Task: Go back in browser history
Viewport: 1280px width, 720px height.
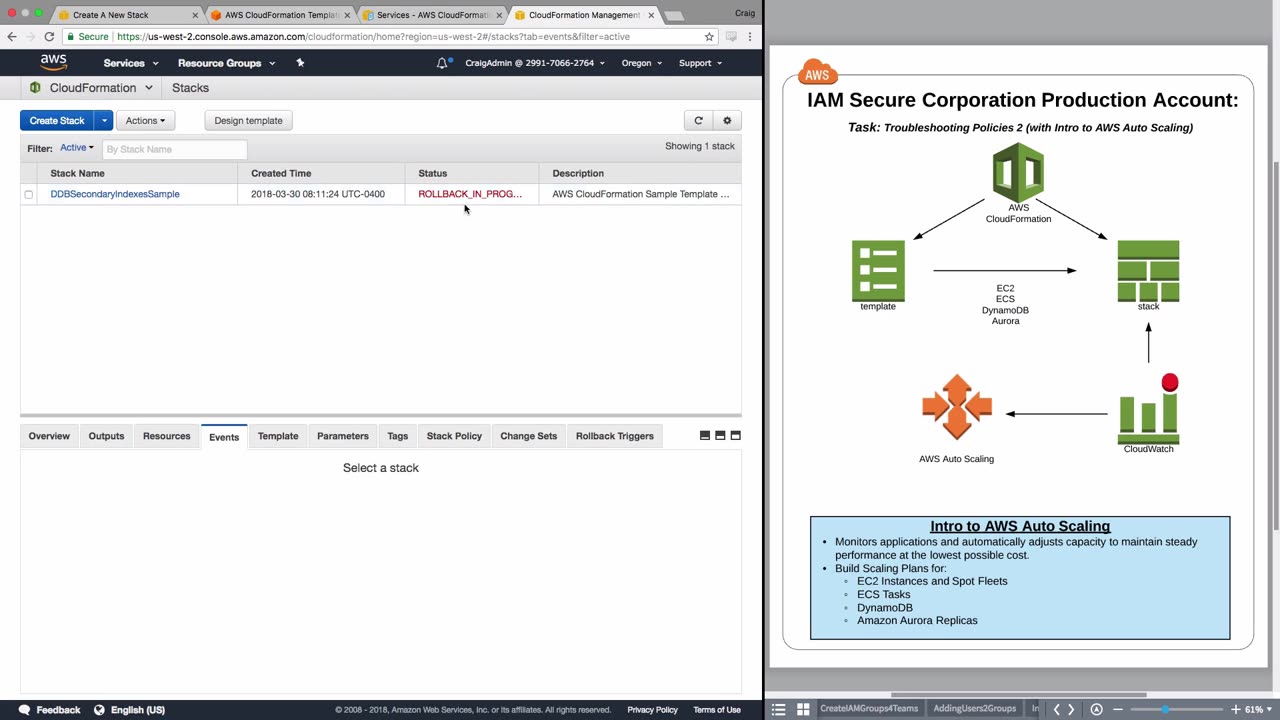Action: (12, 37)
